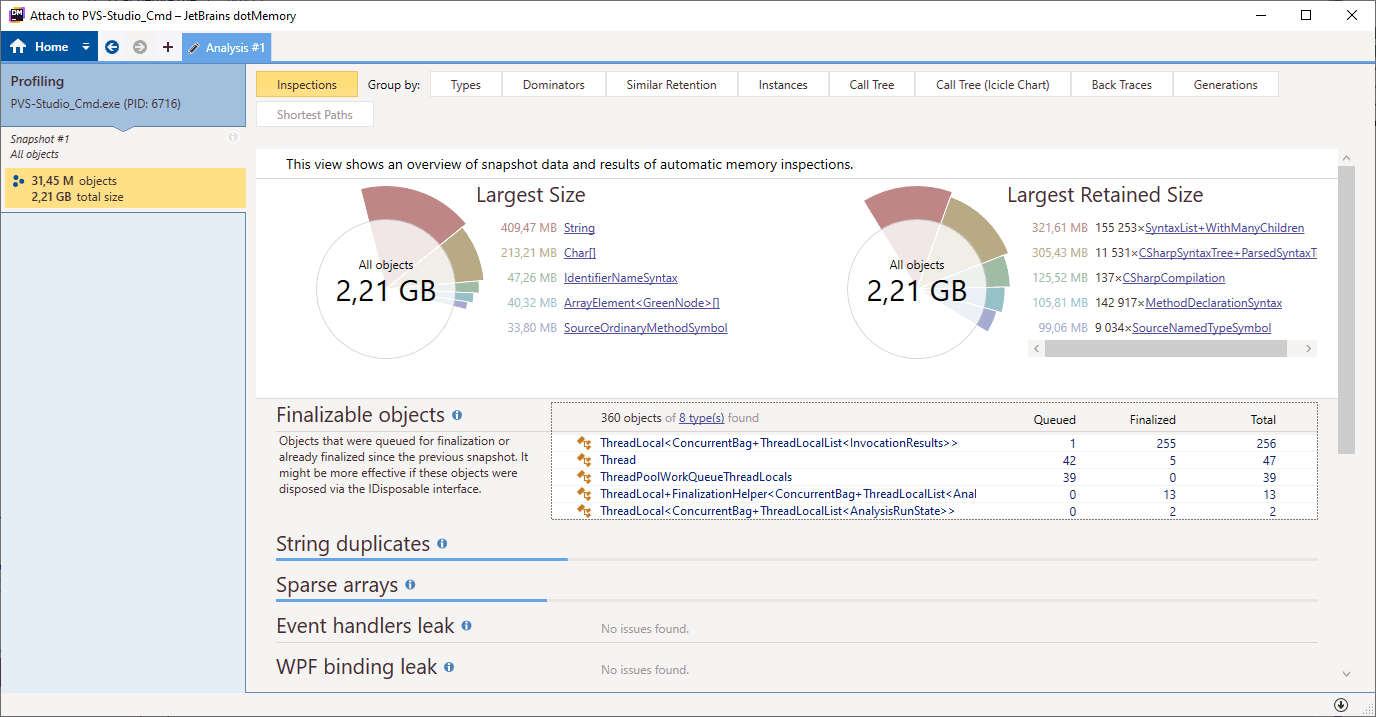Open the 8 type(s) link
This screenshot has width=1376, height=717.
tap(701, 418)
